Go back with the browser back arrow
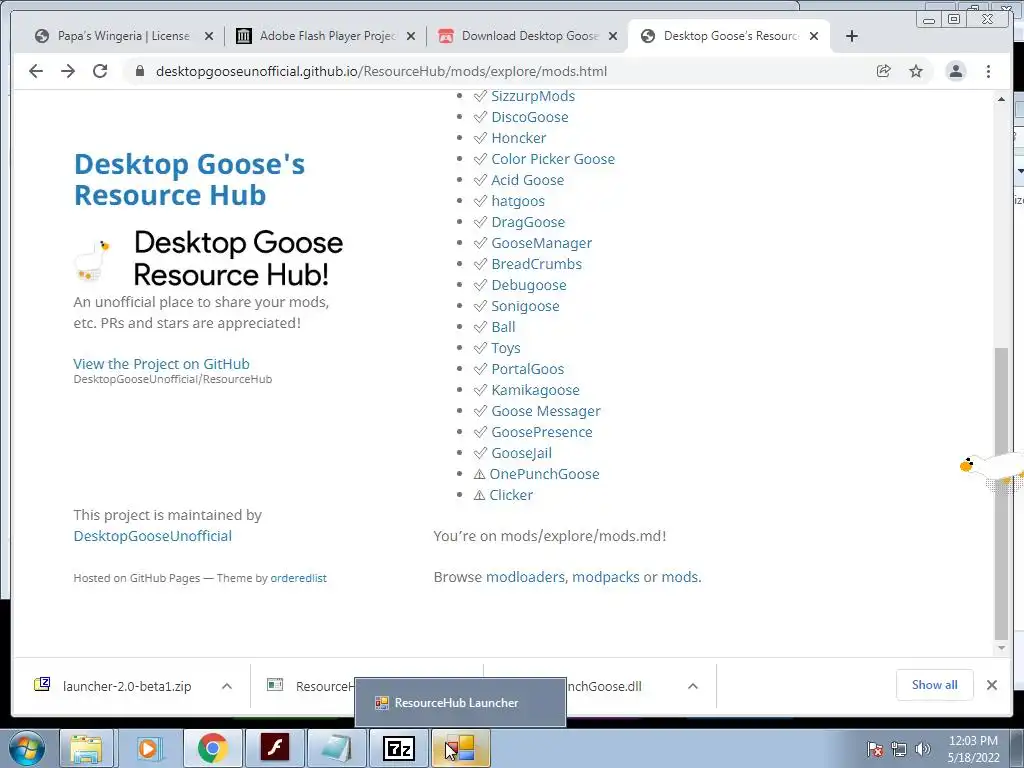 (x=36, y=71)
